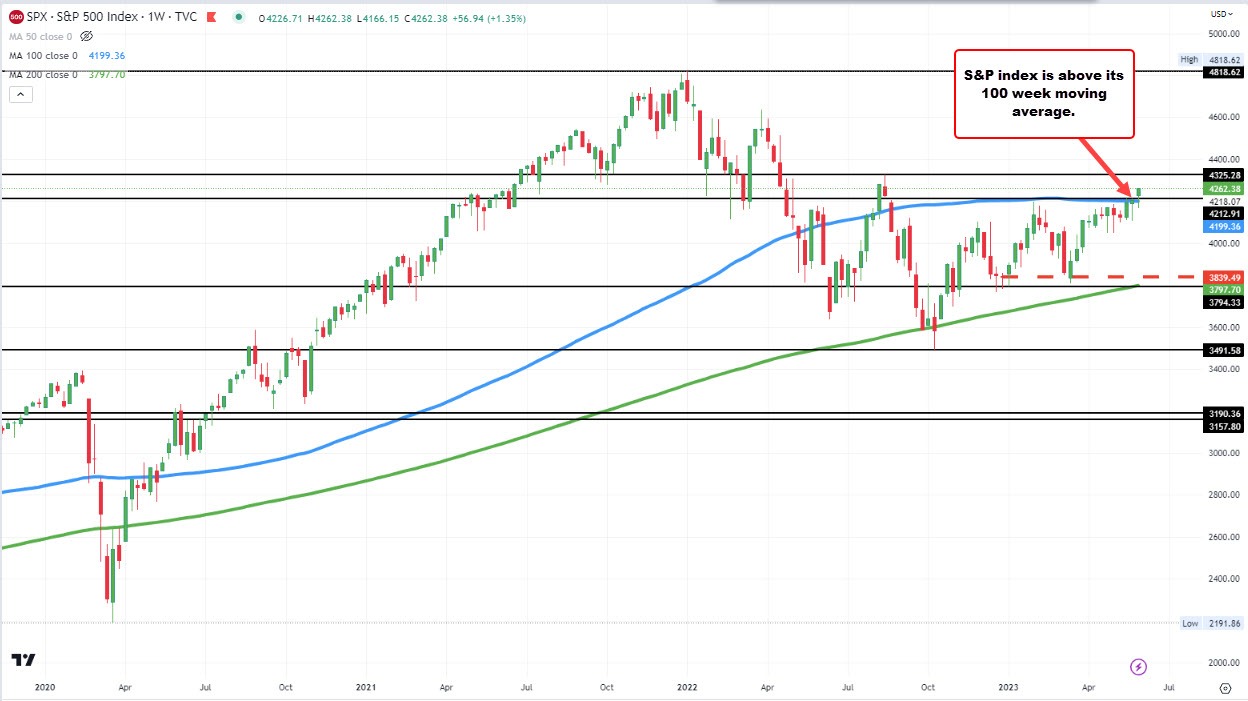Click the TradingView logo

(x=23, y=661)
